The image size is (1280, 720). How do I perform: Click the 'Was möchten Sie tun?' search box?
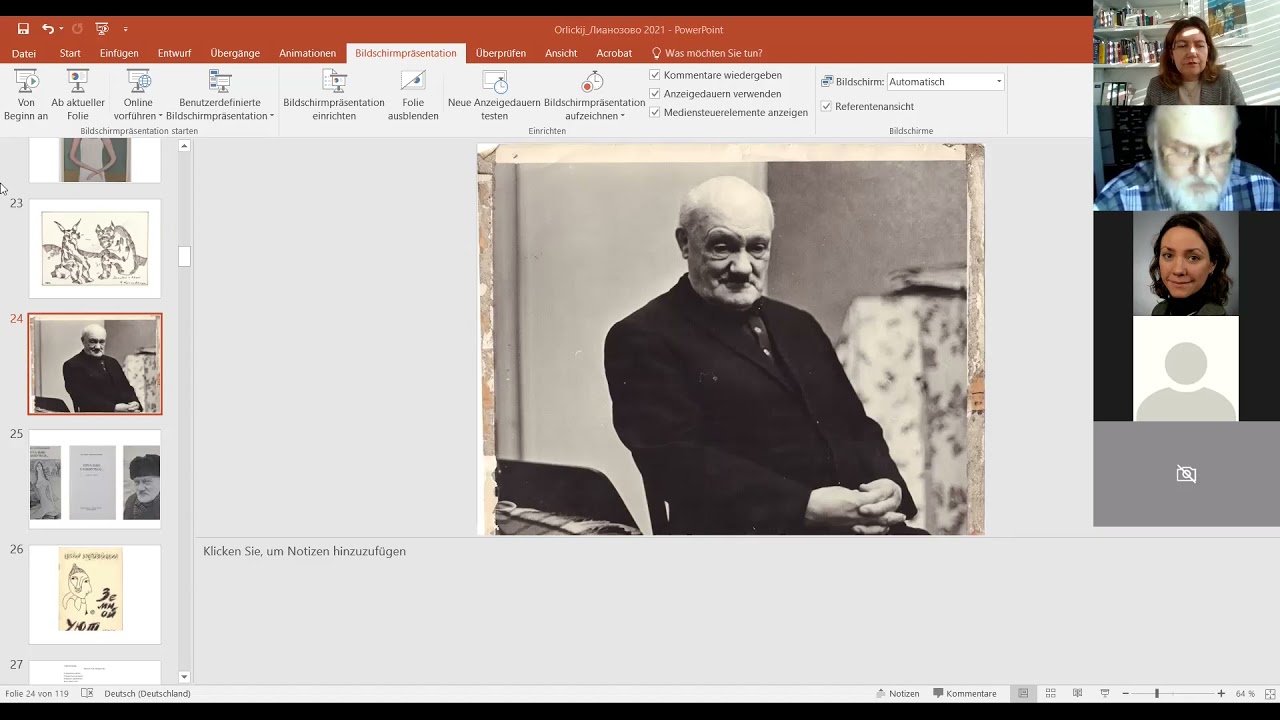click(x=707, y=53)
